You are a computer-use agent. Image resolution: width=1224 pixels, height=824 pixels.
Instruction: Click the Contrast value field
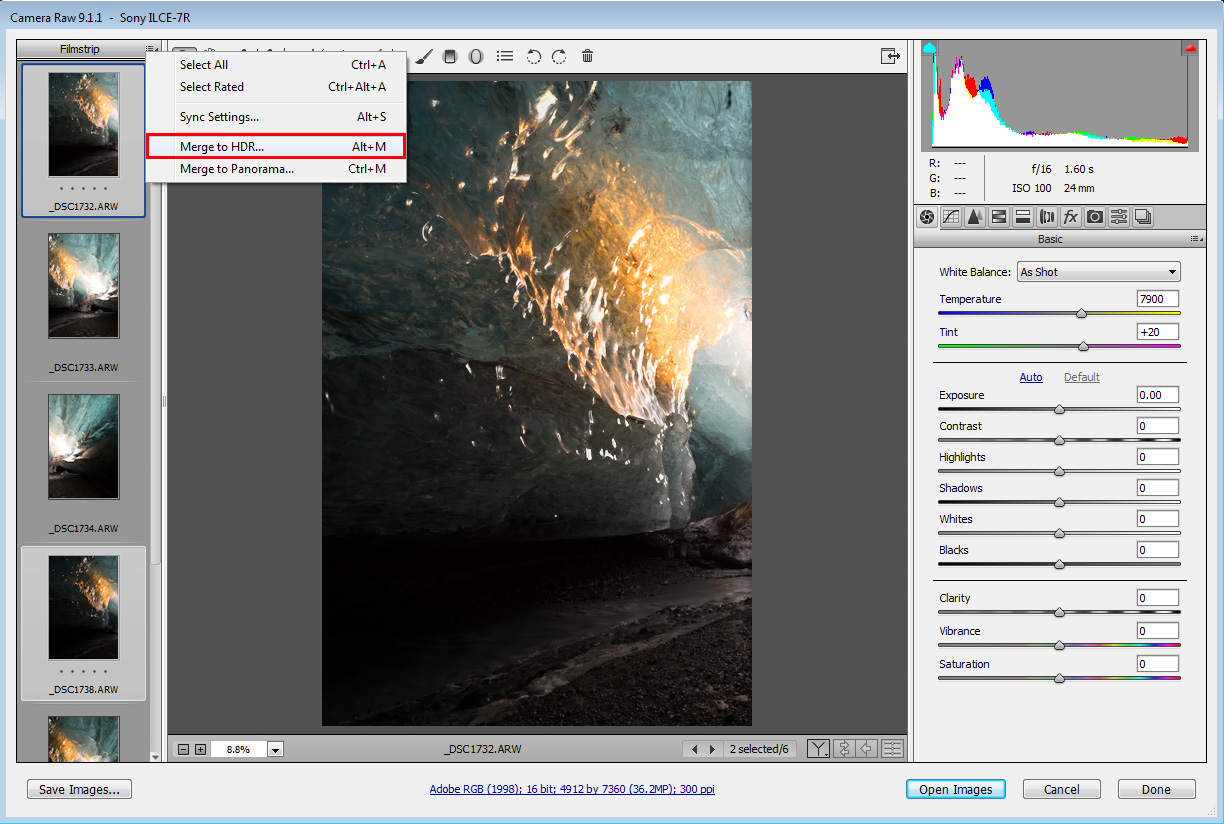coord(1158,426)
